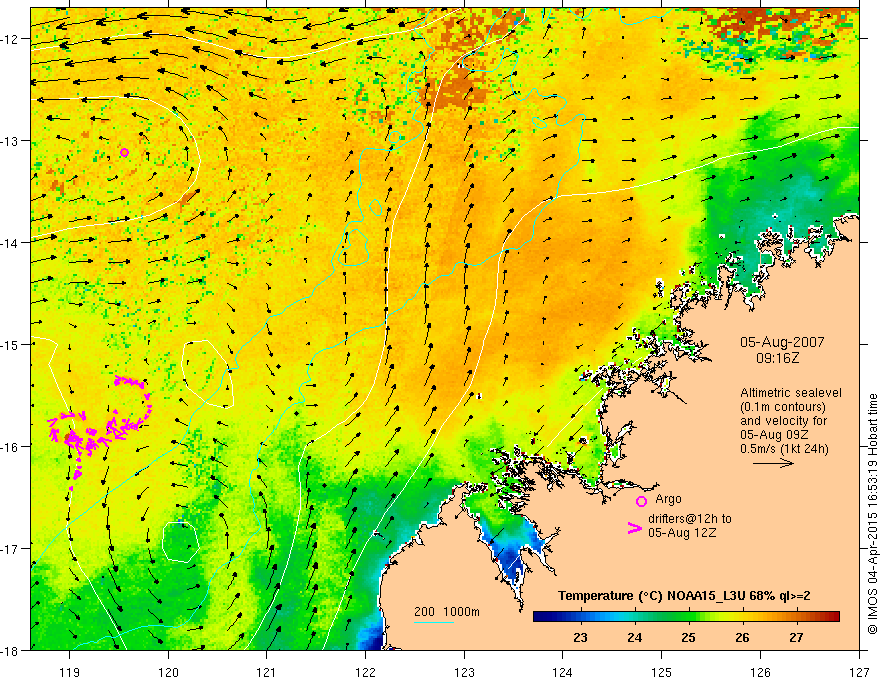Image resolution: width=880 pixels, height=680 pixels.
Task: Click the longitude axis label 124
Action: (x=563, y=672)
